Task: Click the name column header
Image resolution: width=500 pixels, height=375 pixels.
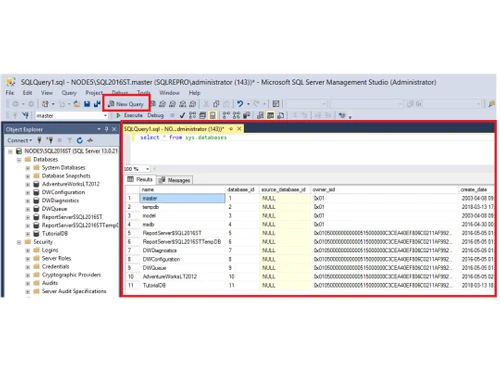Action: [182, 190]
